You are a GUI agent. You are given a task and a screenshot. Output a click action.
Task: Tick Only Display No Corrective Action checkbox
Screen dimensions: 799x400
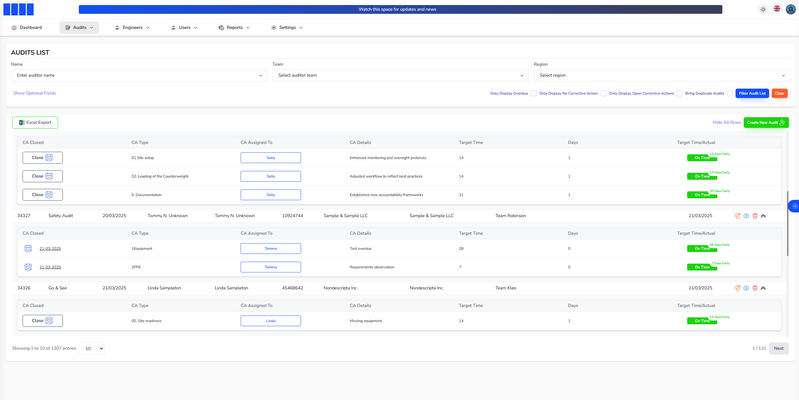click(603, 93)
